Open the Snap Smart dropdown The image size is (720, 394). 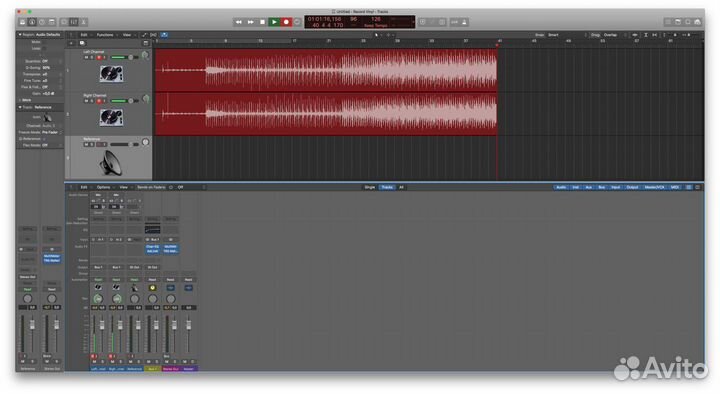tap(567, 35)
